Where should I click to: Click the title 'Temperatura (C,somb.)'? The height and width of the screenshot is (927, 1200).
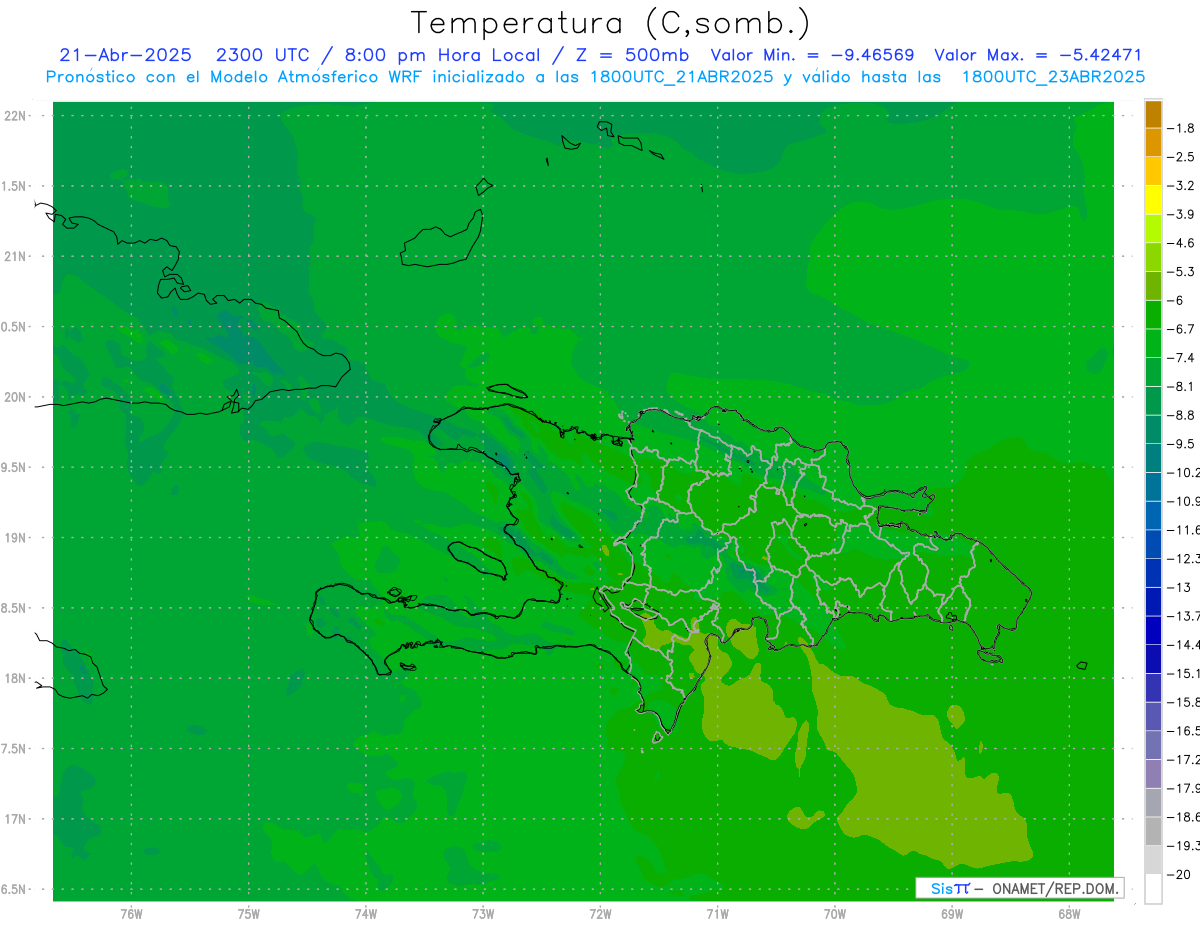[611, 23]
